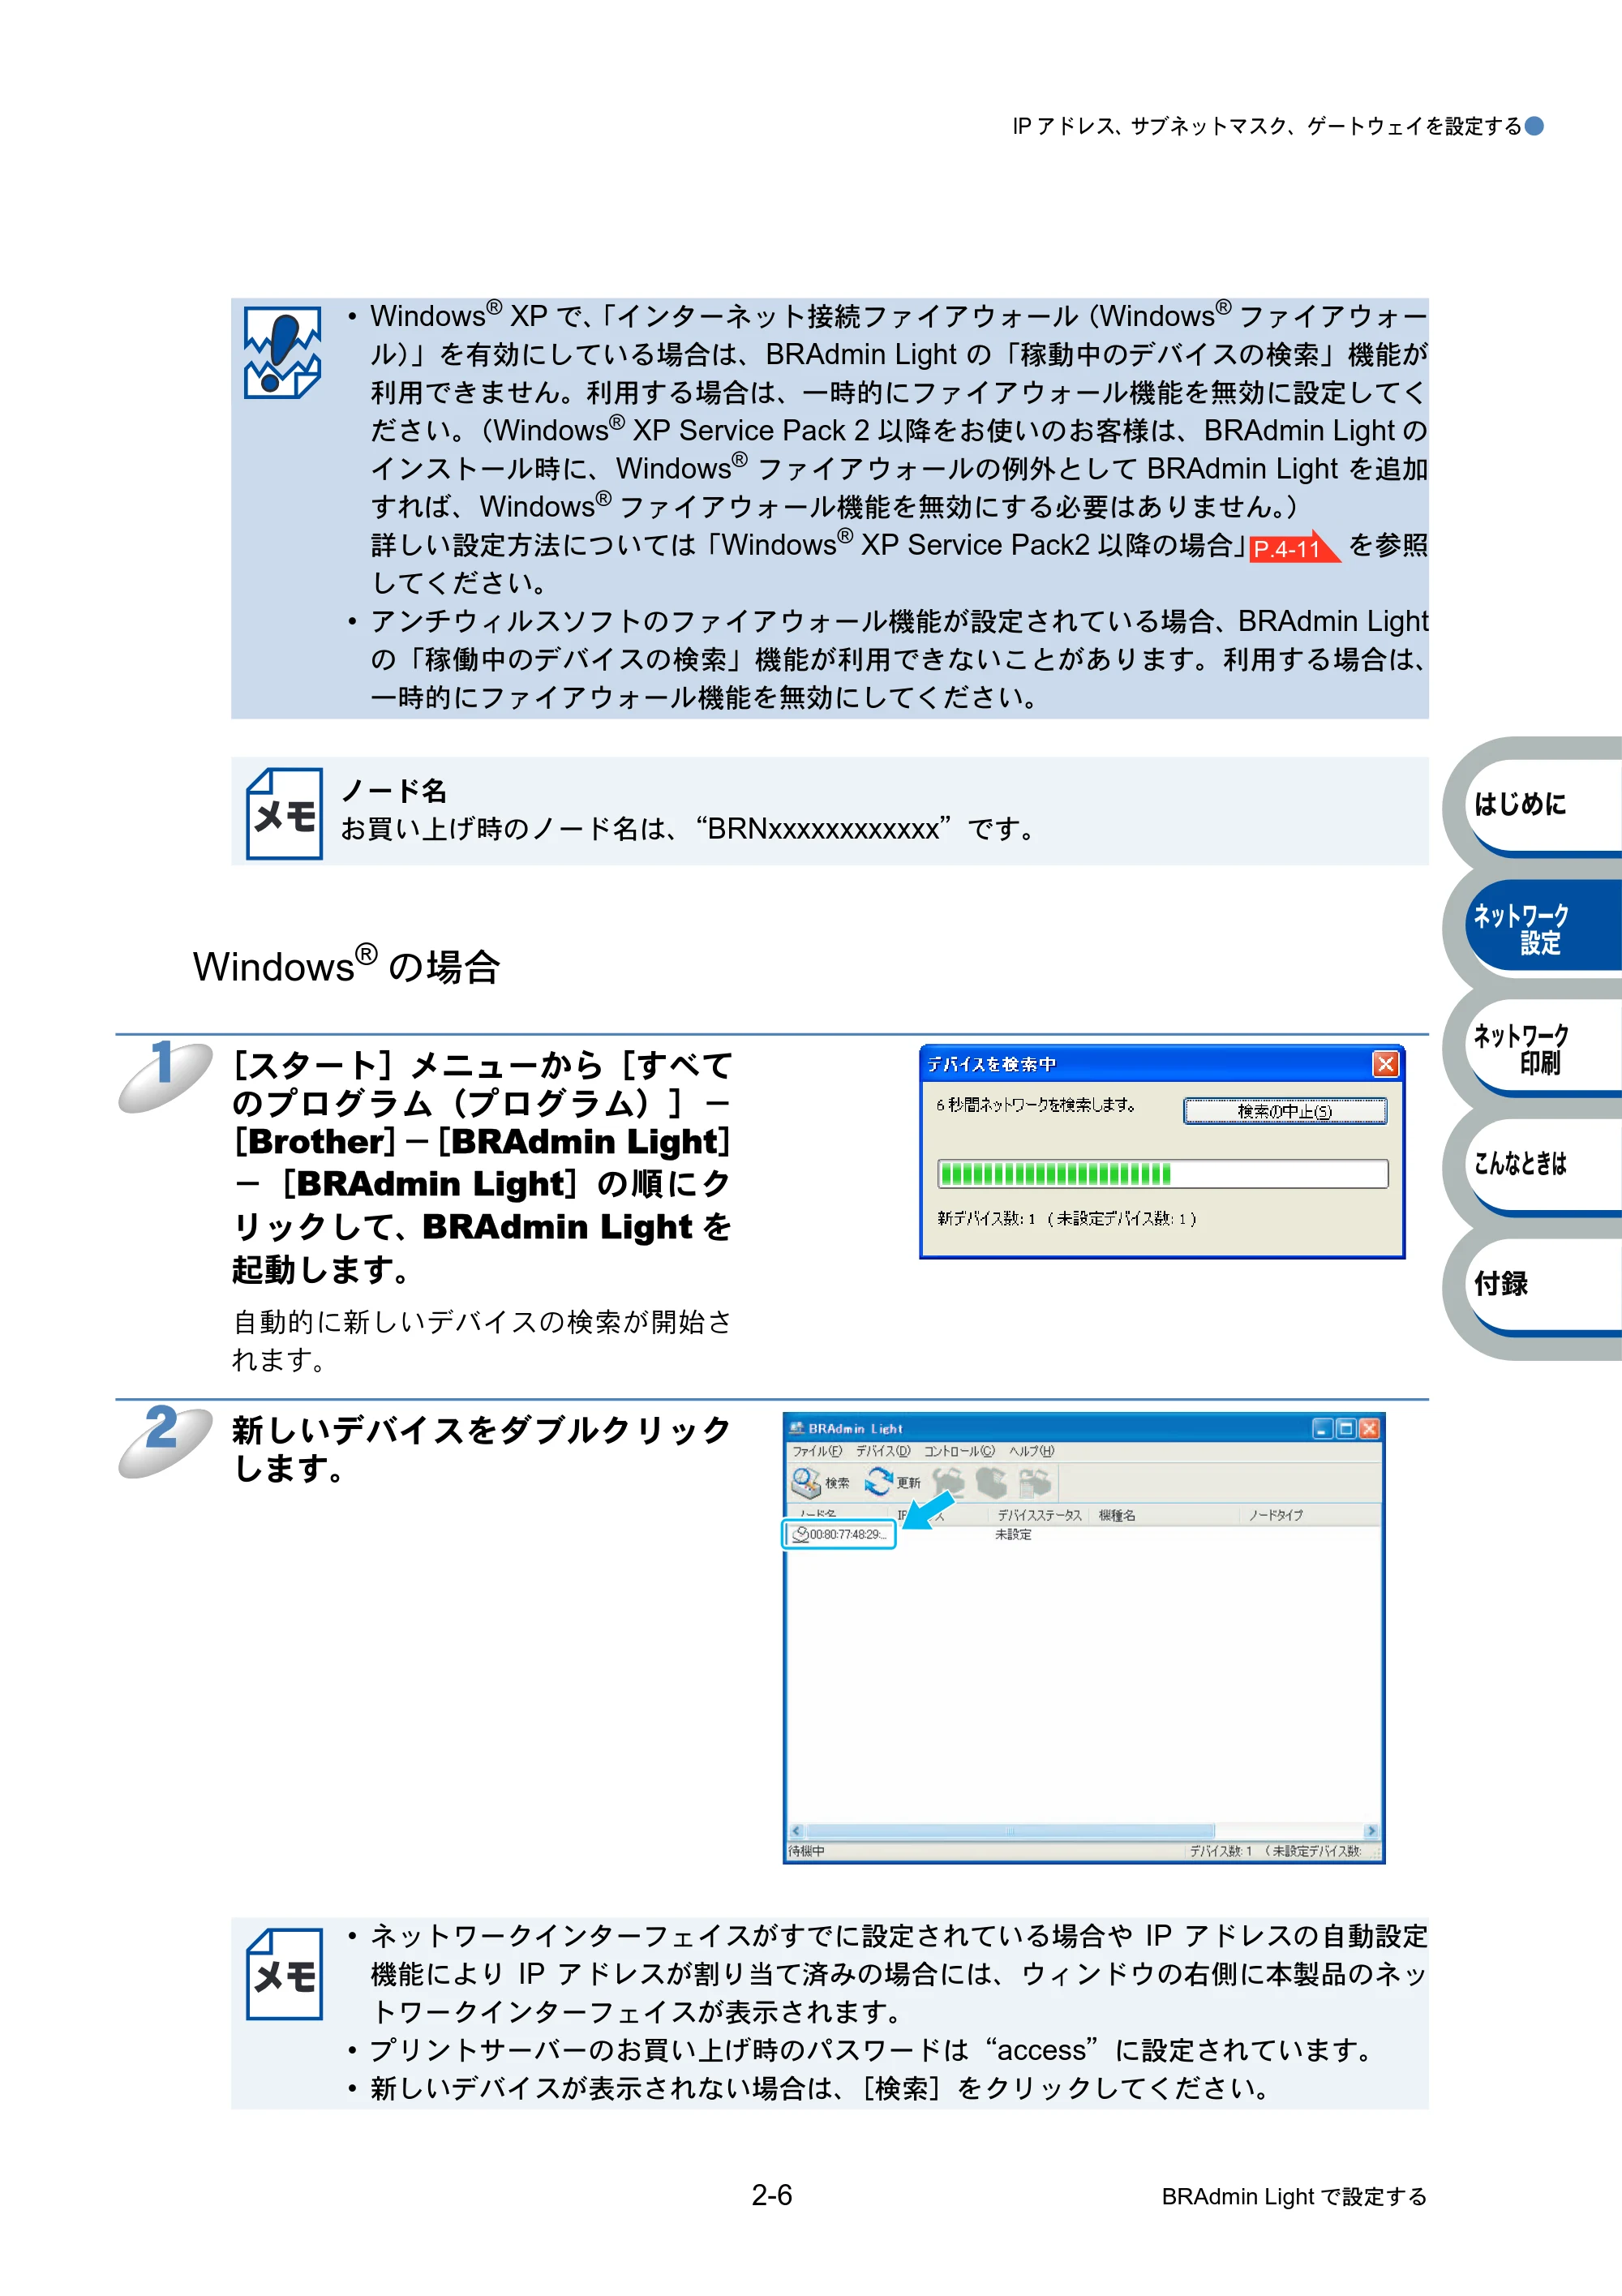Click the メモ icon in the bottom note
The width and height of the screenshot is (1622, 2296).
pos(284,1974)
